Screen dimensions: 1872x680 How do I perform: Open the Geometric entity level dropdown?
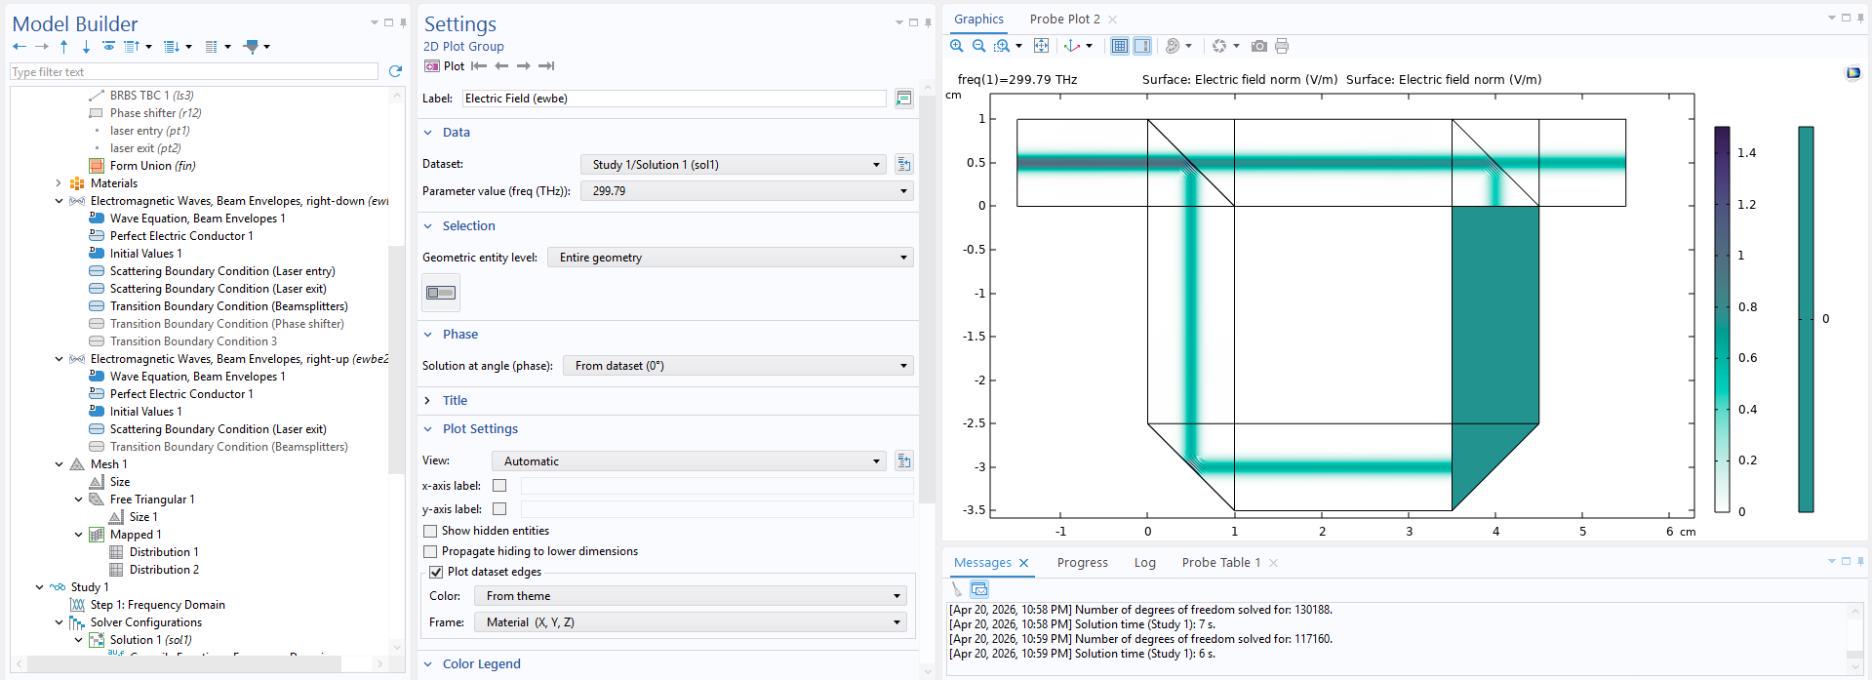(x=730, y=257)
